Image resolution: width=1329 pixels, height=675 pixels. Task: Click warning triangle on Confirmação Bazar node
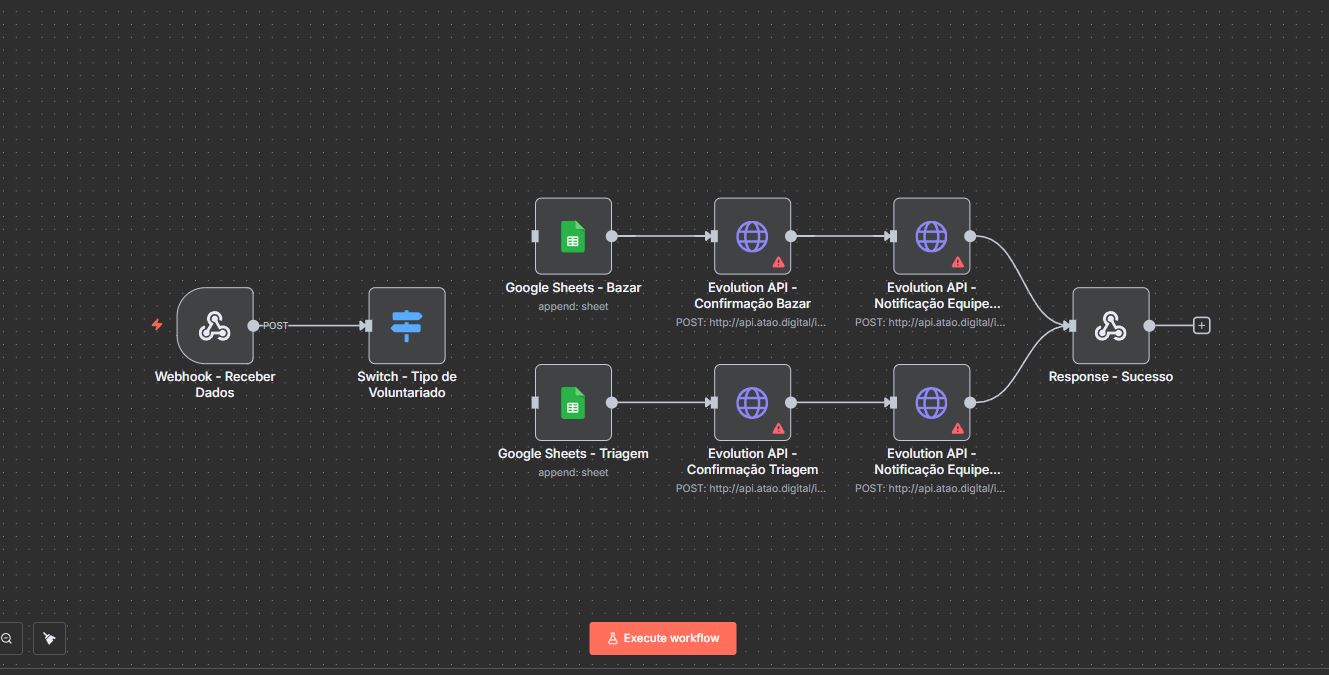(x=778, y=262)
